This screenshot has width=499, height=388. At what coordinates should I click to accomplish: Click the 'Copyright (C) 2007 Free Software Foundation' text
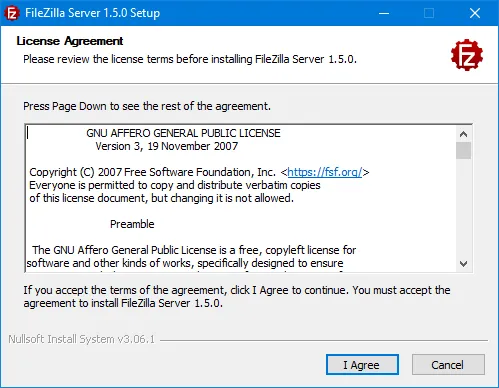[152, 172]
